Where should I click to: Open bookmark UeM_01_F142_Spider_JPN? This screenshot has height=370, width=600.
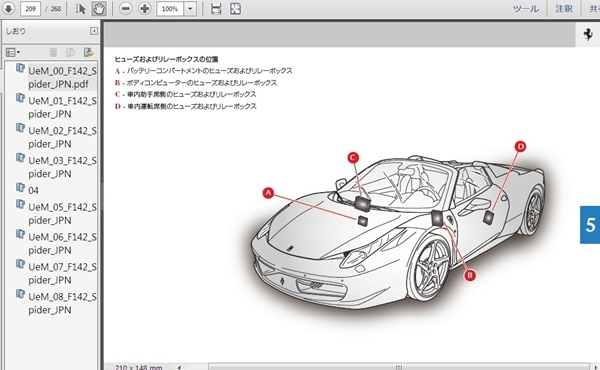[62, 107]
